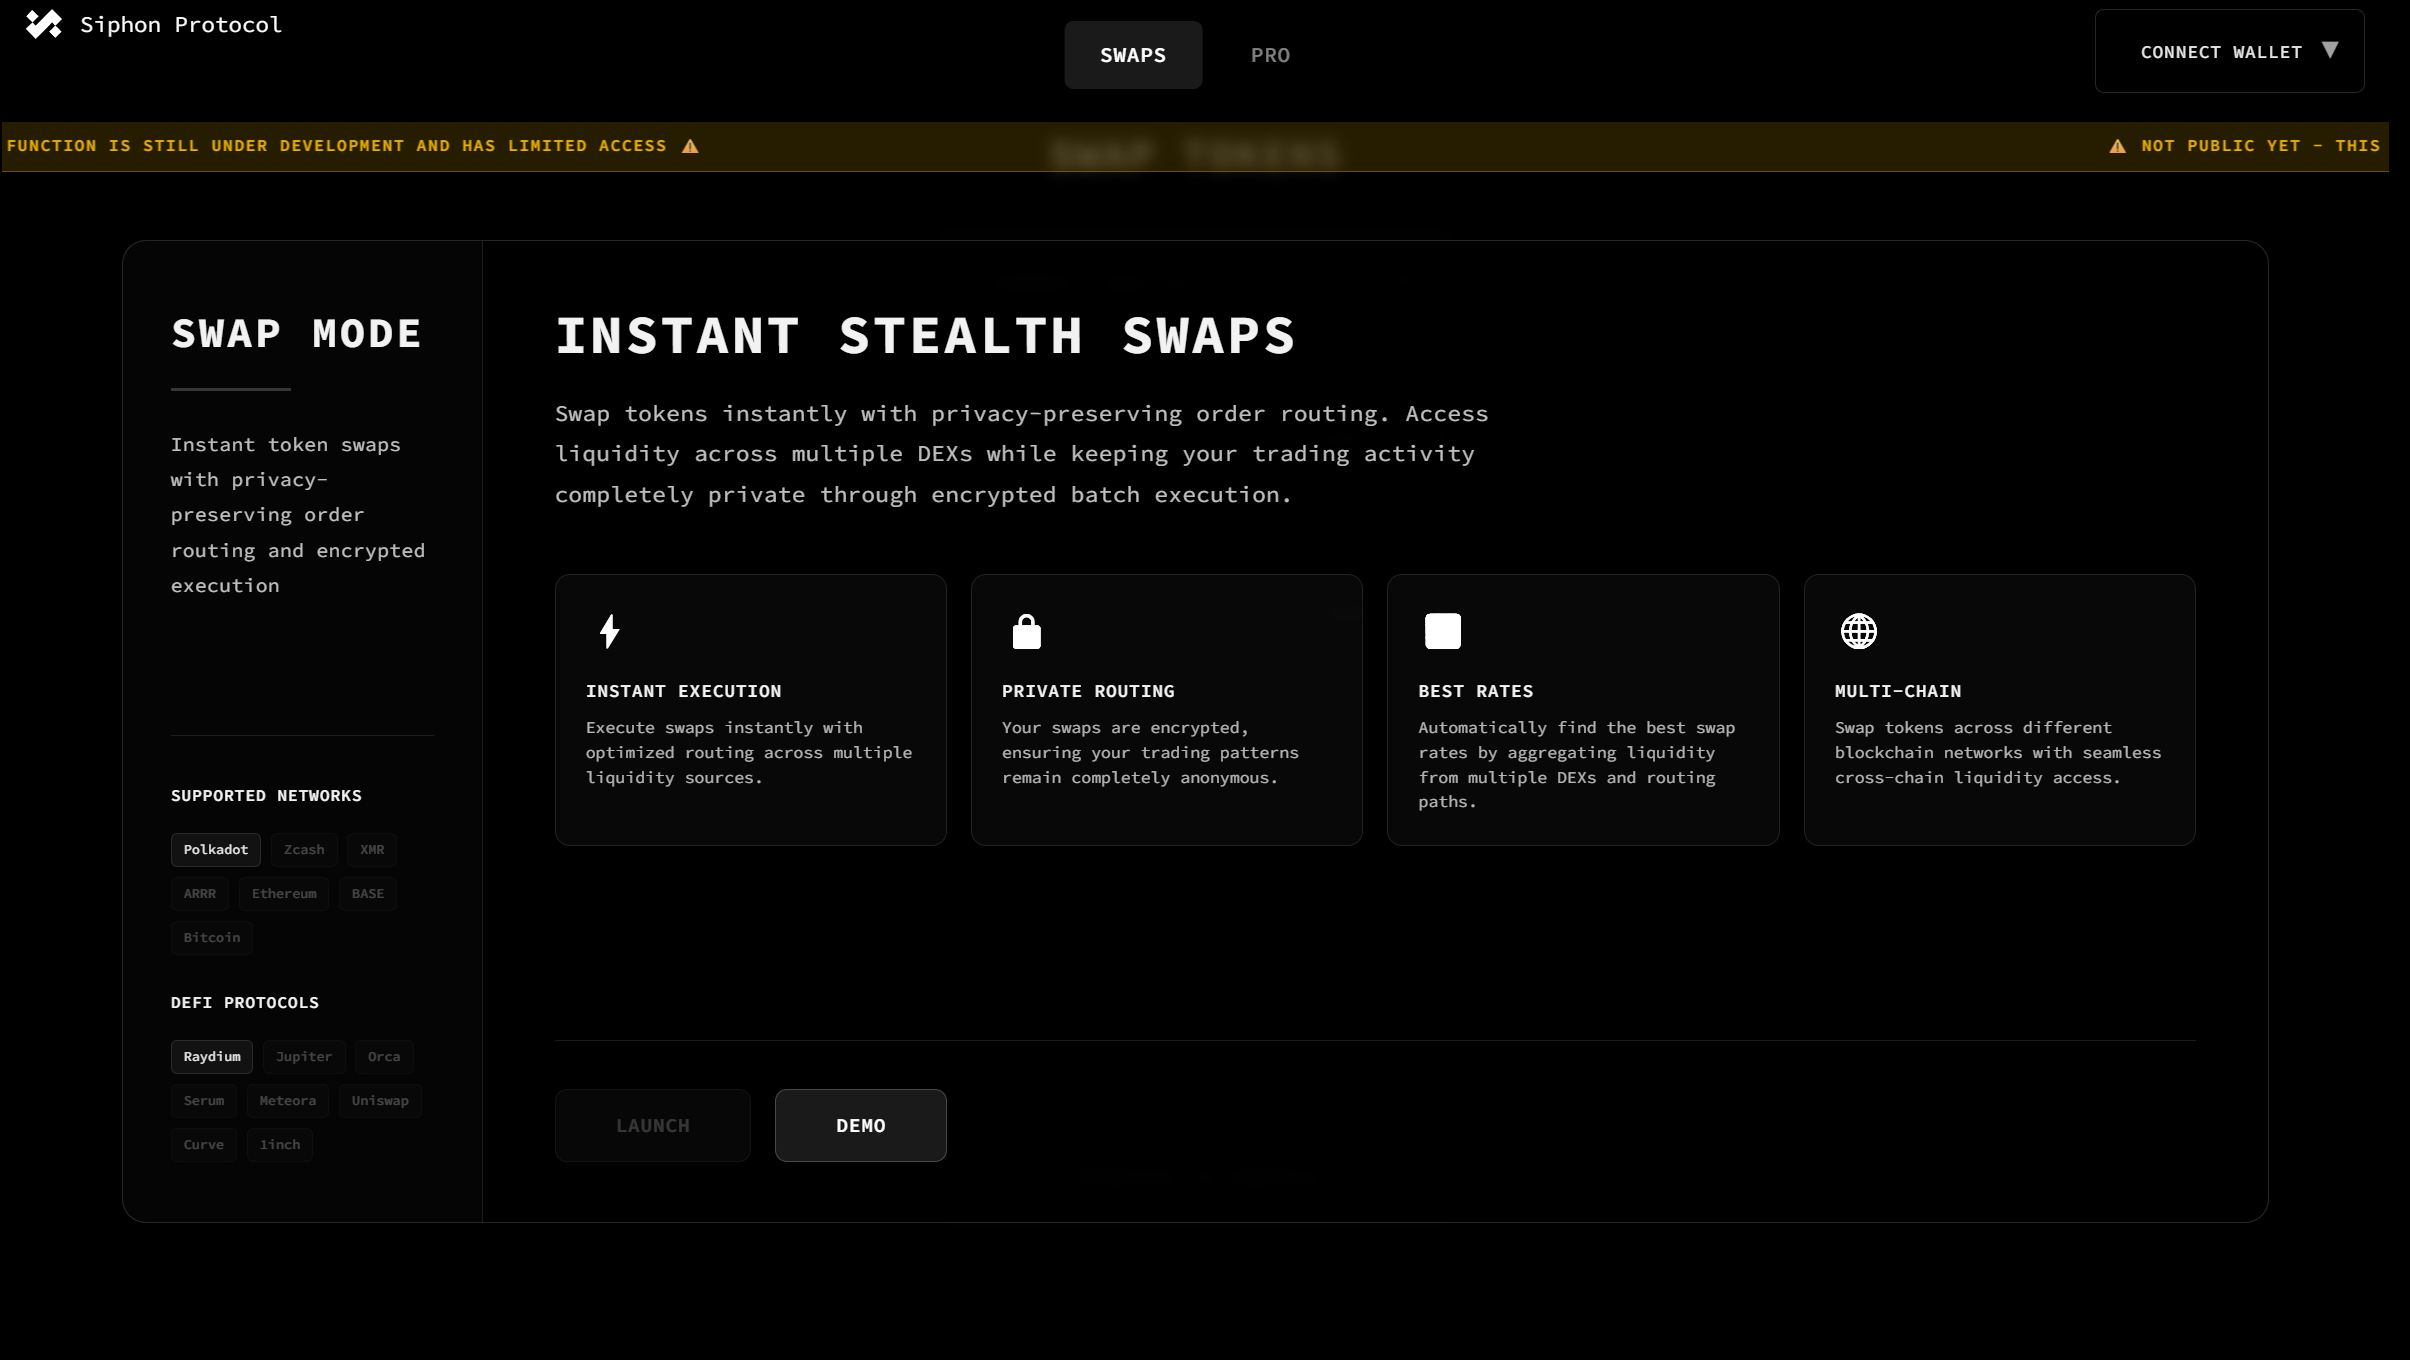Image resolution: width=2410 pixels, height=1360 pixels.
Task: Click the right warning triangle in banner
Action: 2117,146
